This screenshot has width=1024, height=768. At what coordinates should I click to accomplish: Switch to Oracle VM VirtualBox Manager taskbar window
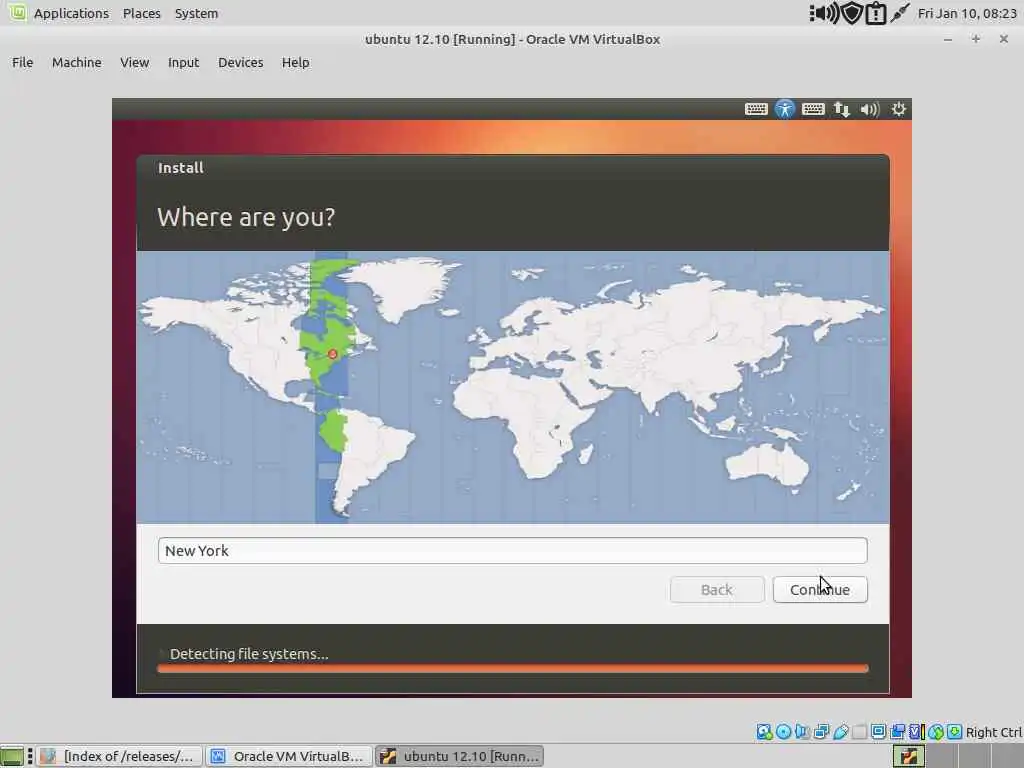point(289,756)
